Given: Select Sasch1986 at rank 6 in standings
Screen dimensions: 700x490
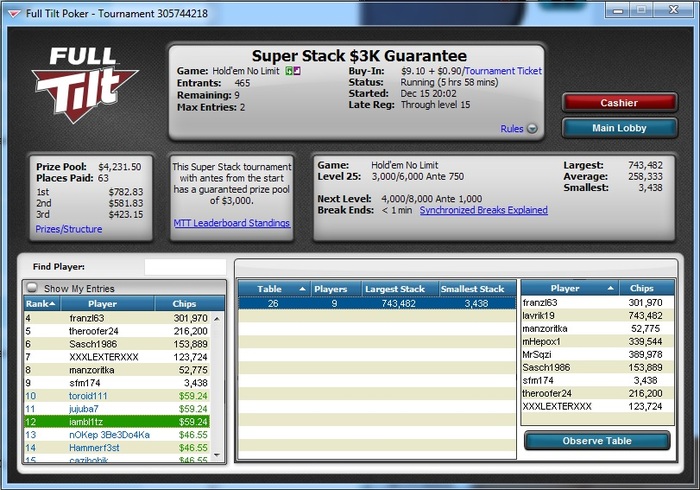Looking at the screenshot, I should [117, 344].
